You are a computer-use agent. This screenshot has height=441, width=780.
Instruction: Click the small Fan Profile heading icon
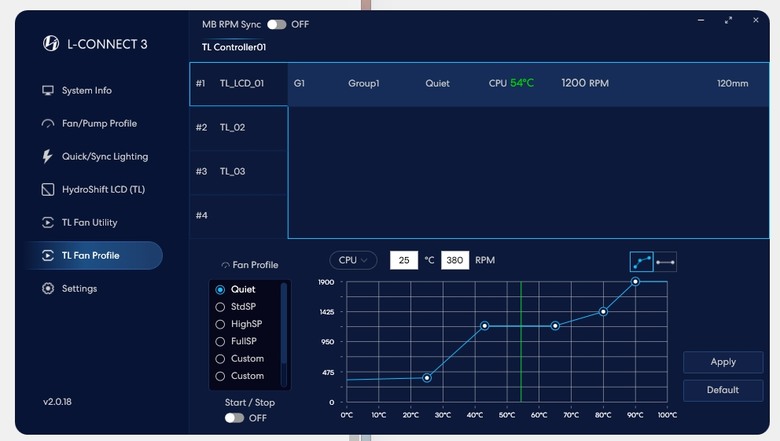coord(225,265)
